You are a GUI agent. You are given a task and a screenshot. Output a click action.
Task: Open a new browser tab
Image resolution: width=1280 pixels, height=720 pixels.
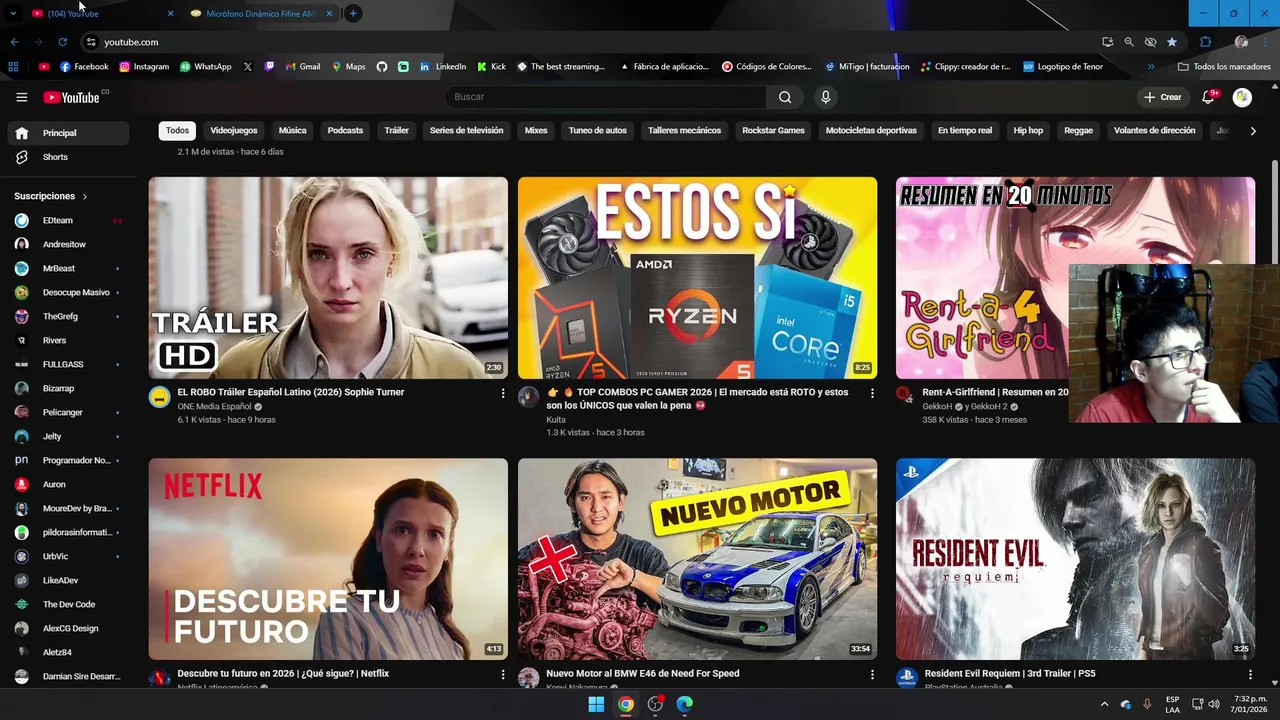353,13
